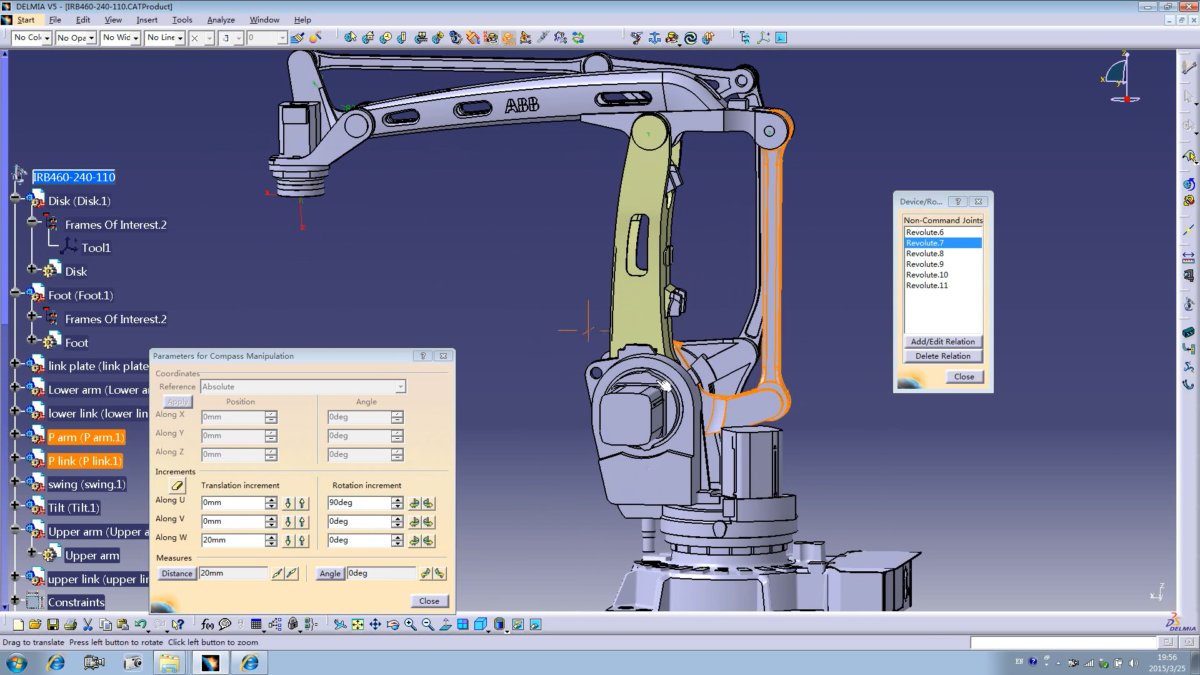Click the Add/Edit Relation button
1200x675 pixels.
coord(943,342)
